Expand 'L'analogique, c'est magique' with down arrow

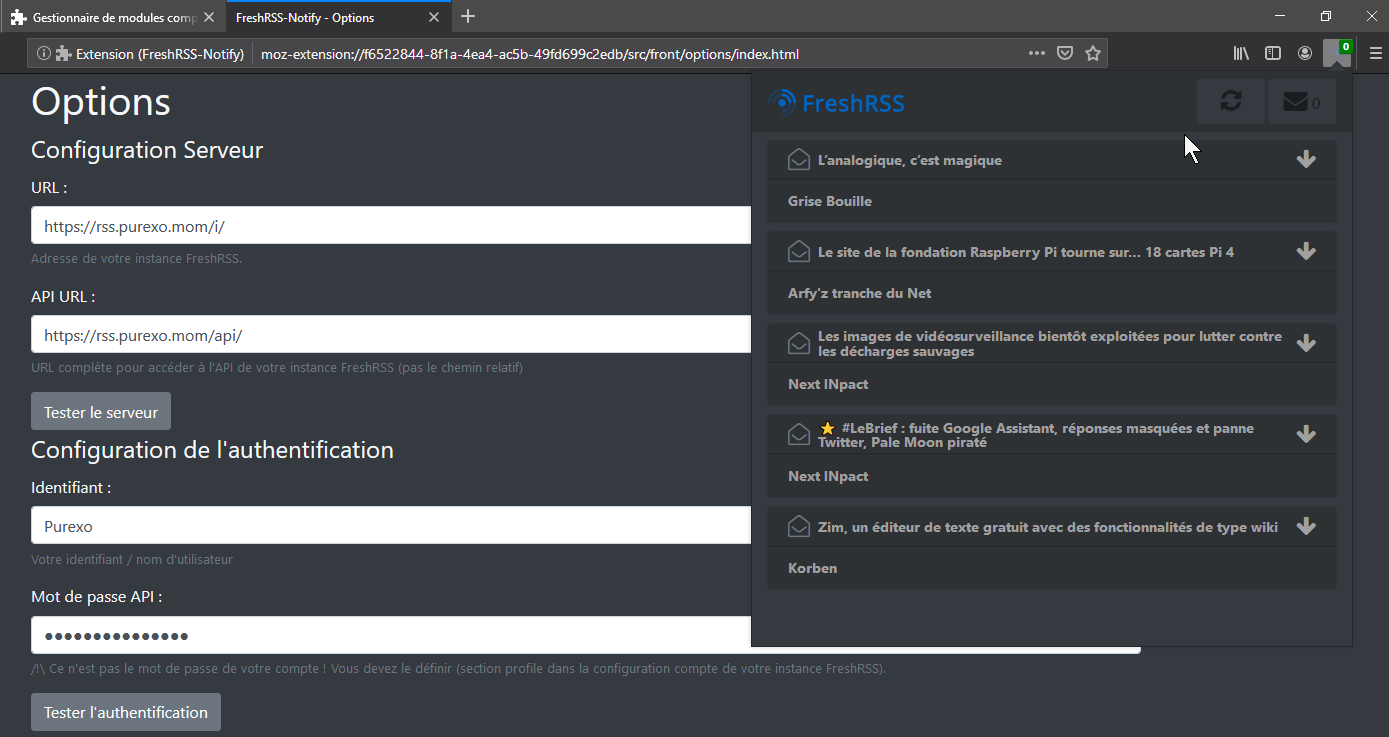click(1306, 159)
